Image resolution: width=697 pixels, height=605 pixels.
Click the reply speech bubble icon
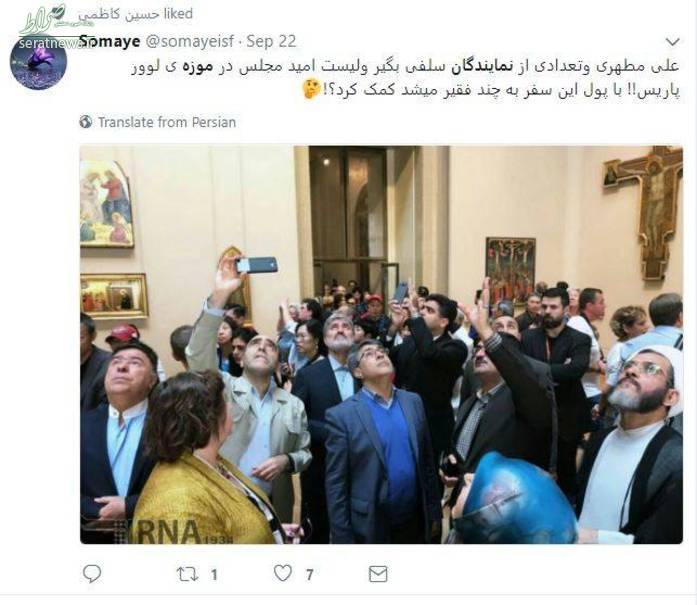click(x=92, y=574)
